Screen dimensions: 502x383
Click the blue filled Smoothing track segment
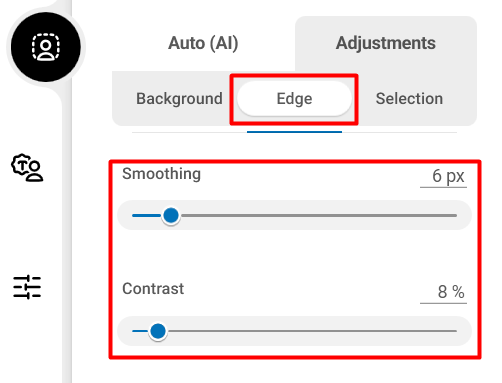147,216
